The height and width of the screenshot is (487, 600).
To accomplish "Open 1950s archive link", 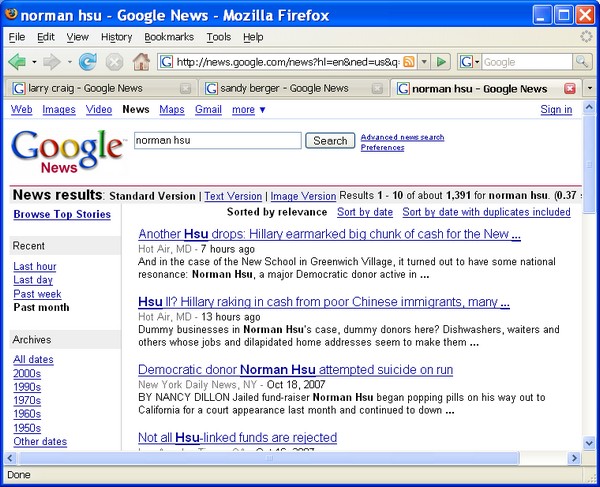I will click(27, 428).
